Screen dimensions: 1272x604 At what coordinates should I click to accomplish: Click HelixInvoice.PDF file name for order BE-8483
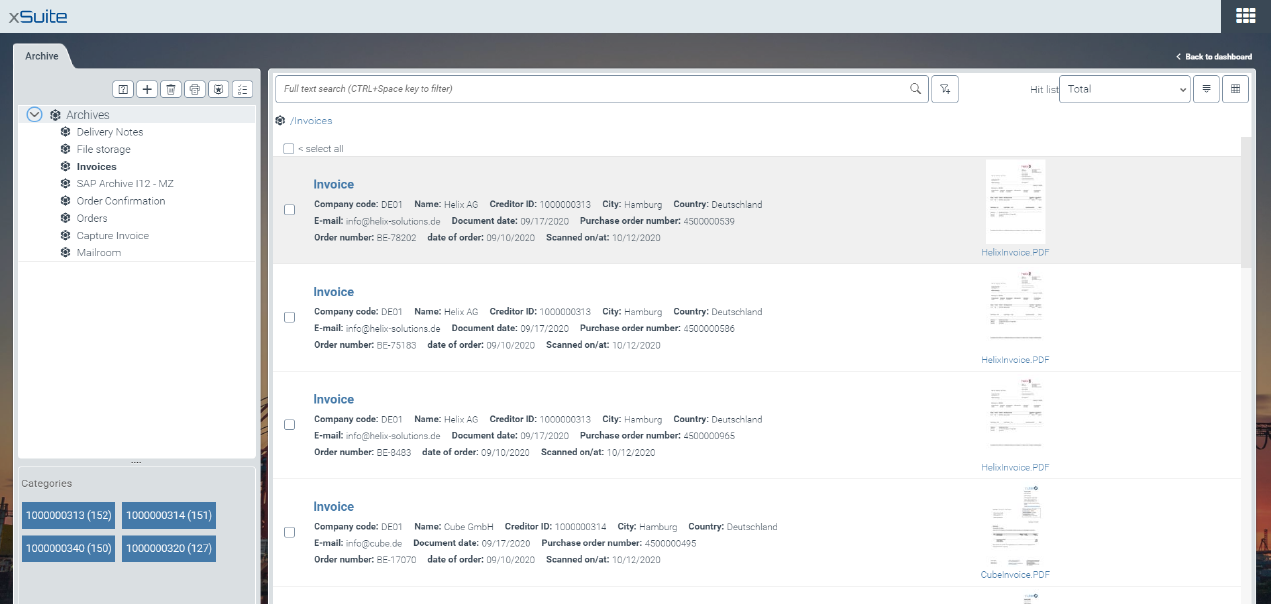[x=1015, y=467]
